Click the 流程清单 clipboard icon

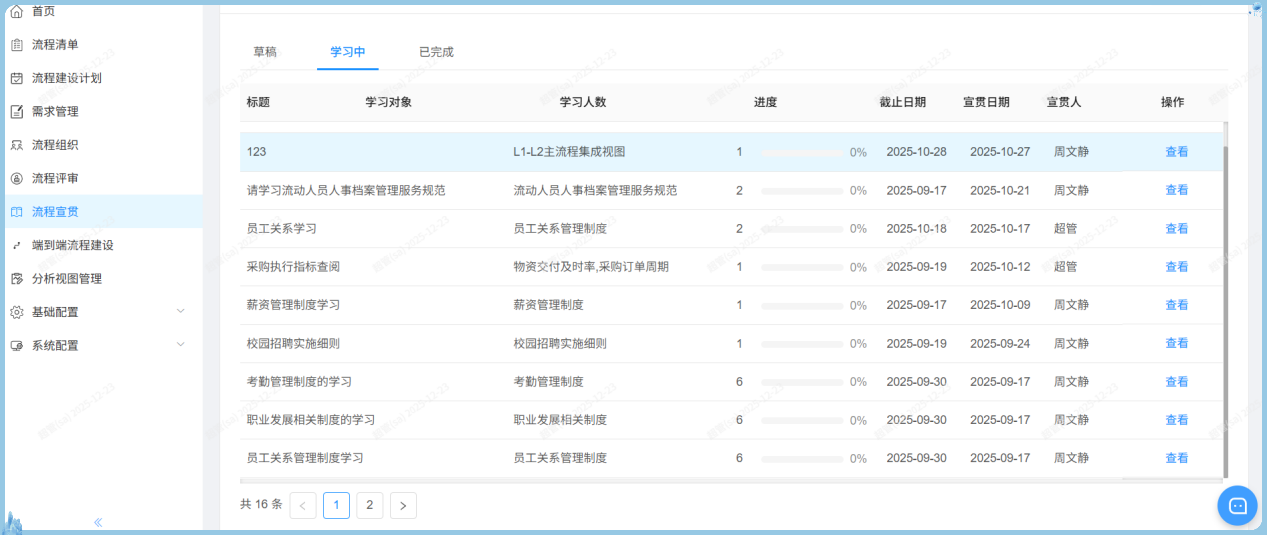pos(16,44)
